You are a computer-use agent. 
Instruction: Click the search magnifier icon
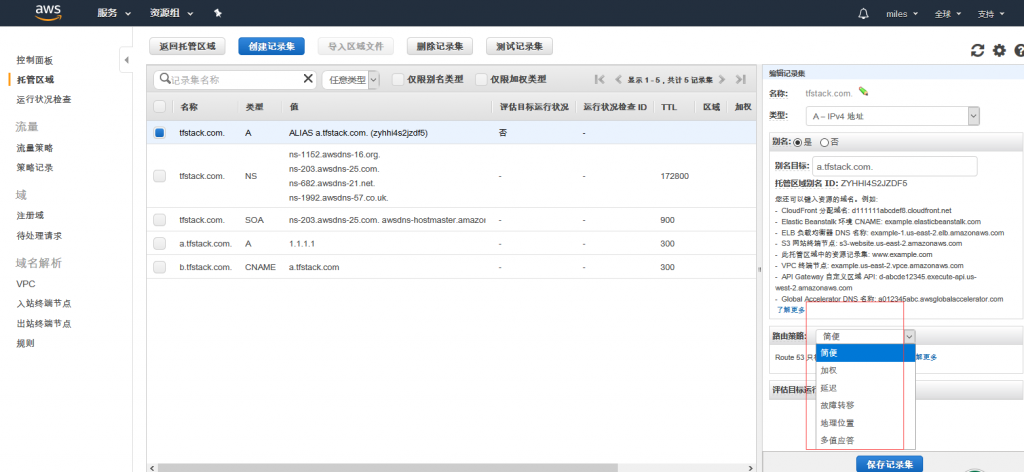(x=165, y=79)
